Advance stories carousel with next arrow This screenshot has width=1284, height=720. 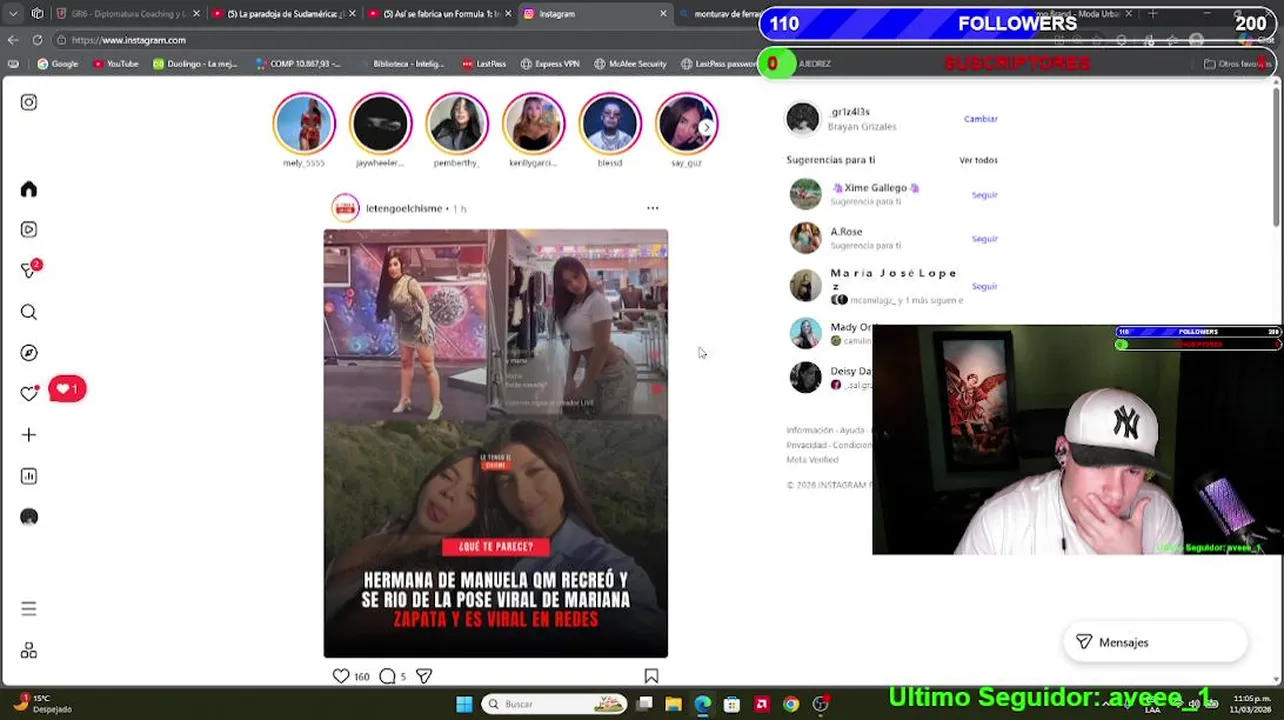click(x=706, y=127)
